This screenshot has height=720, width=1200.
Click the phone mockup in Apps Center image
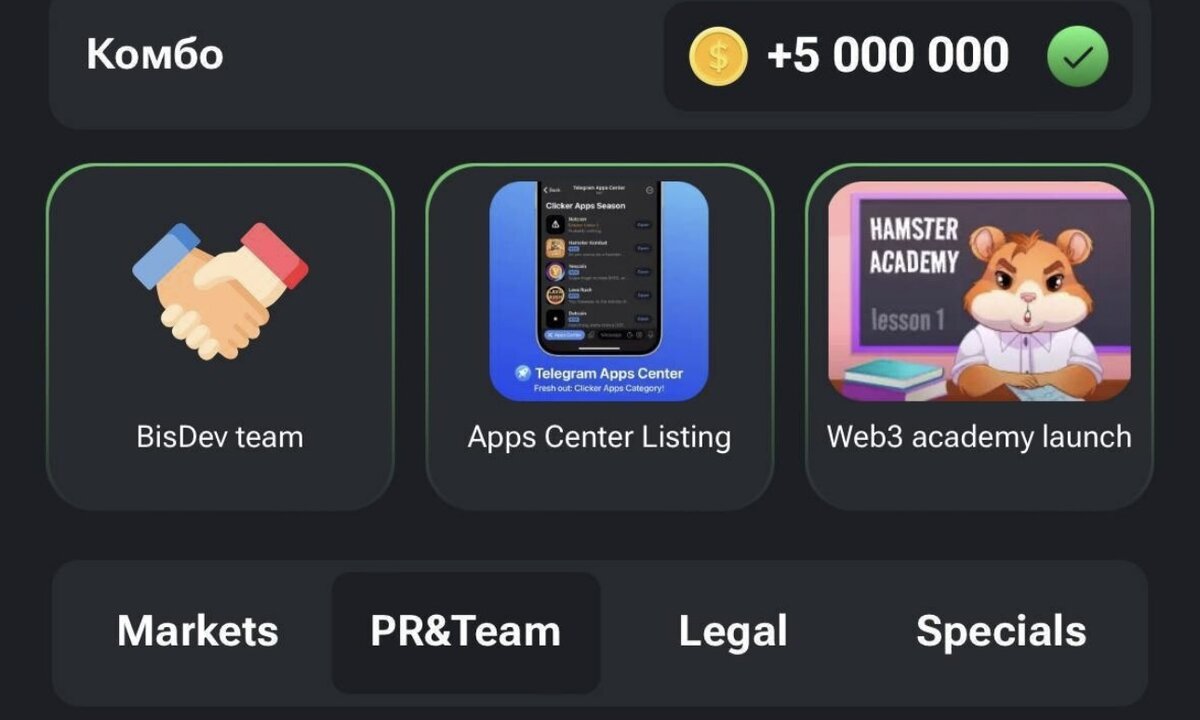(x=599, y=268)
